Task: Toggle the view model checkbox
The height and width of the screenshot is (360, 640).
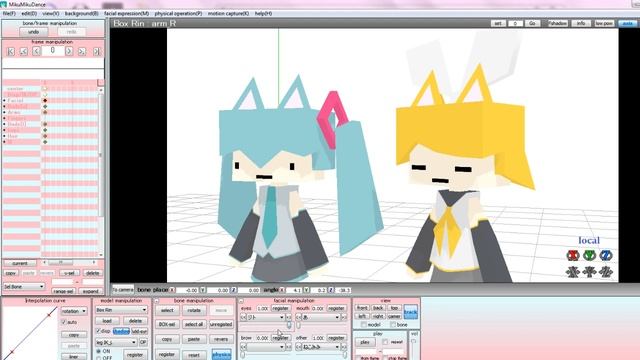Action: point(363,325)
